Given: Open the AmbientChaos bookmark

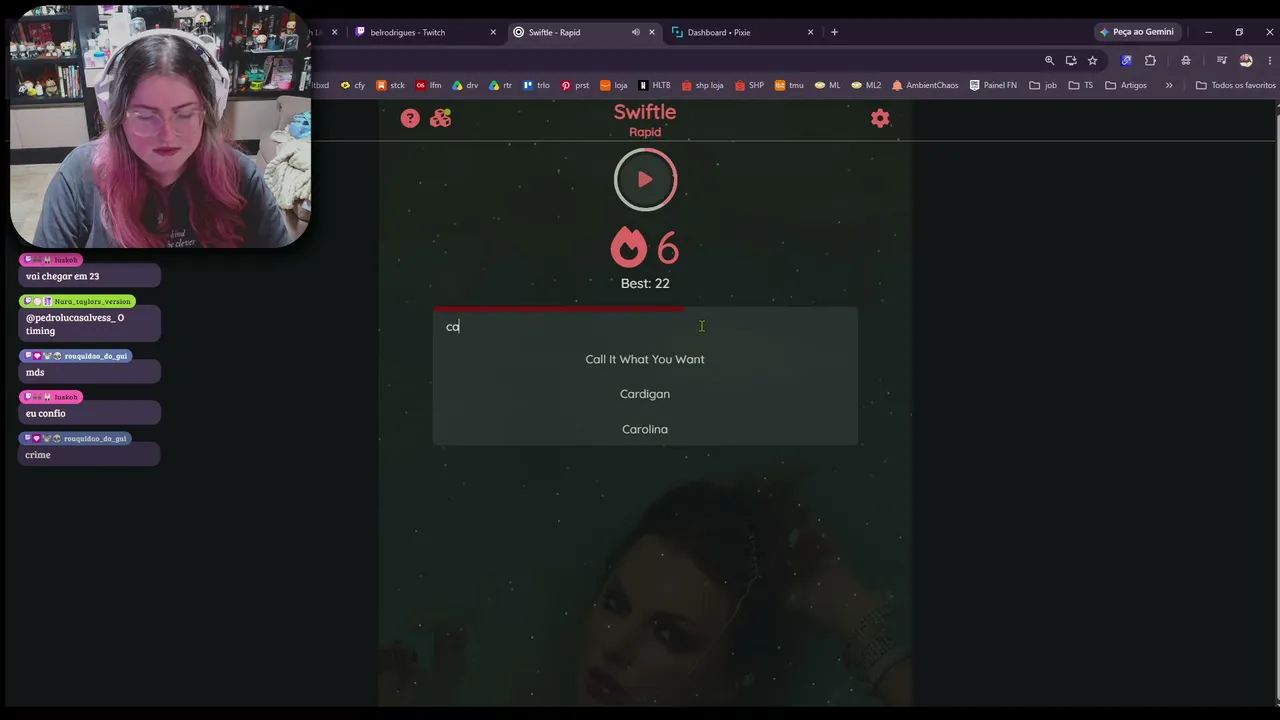Looking at the screenshot, I should coord(925,85).
